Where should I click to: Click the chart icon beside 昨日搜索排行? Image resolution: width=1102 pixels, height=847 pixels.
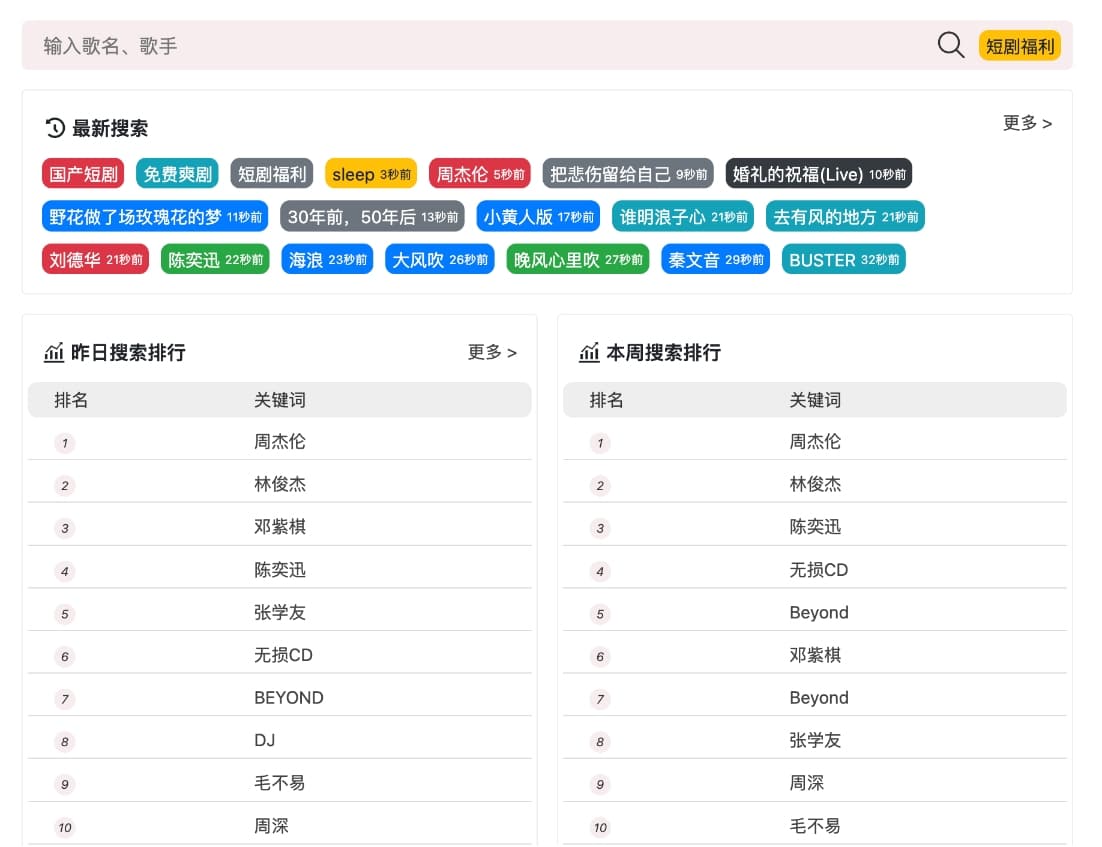[54, 352]
